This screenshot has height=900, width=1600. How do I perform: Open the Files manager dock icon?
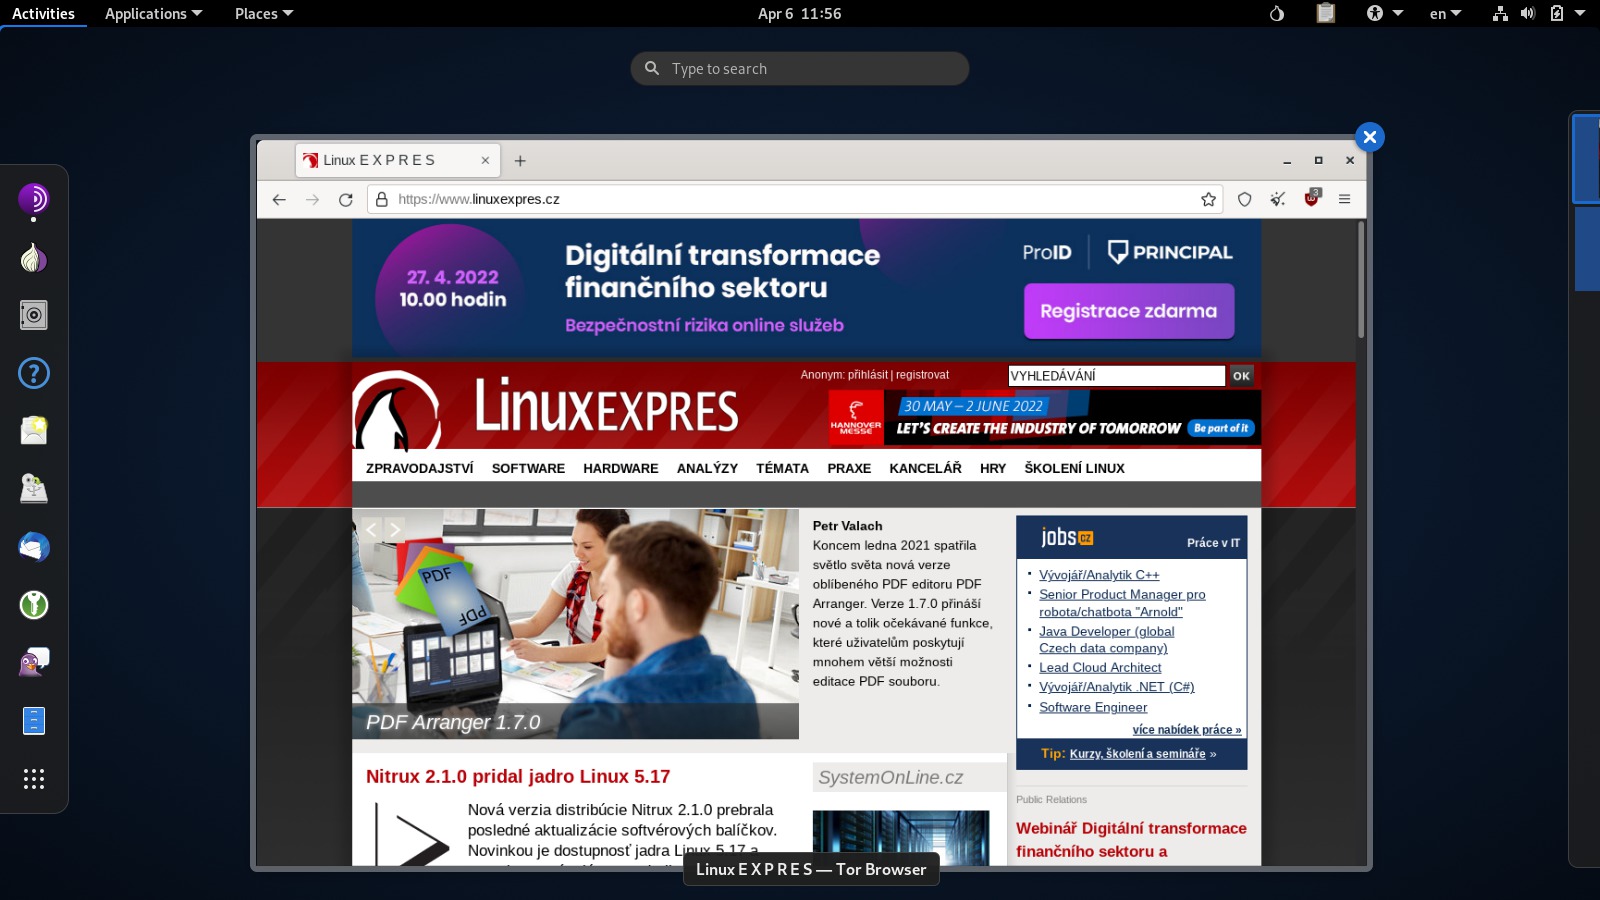[x=34, y=721]
